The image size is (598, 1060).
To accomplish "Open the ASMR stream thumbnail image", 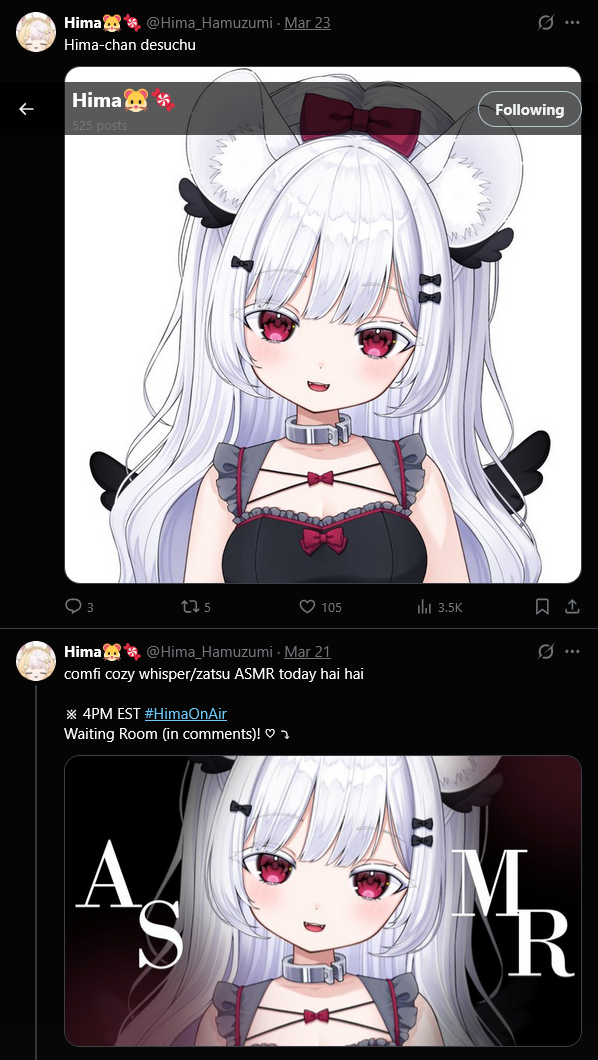I will pos(323,900).
